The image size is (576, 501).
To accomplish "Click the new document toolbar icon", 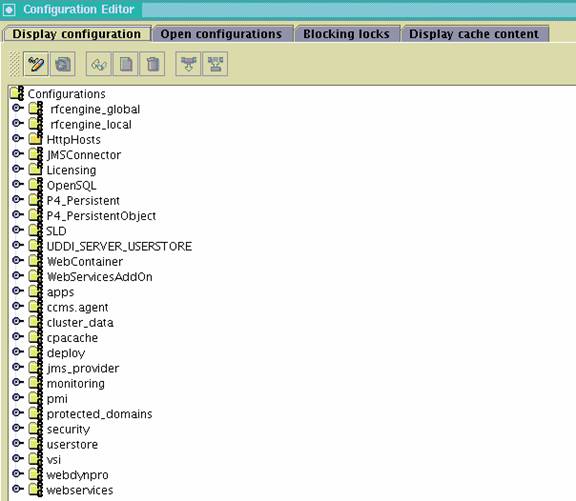I will click(x=126, y=64).
